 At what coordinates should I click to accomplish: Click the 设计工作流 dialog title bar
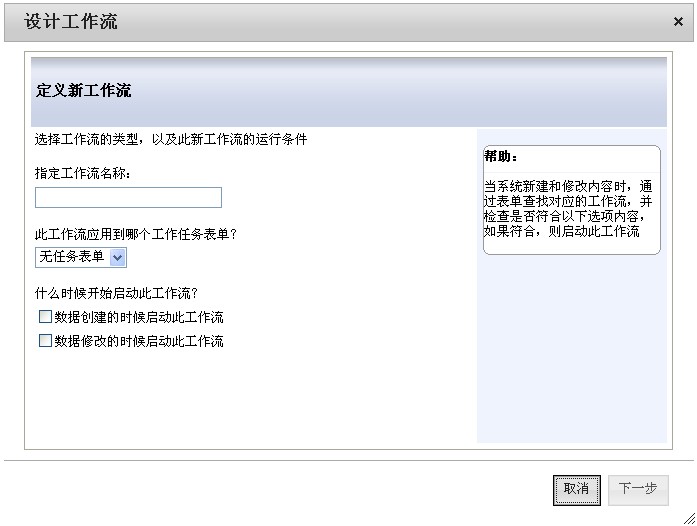300,21
